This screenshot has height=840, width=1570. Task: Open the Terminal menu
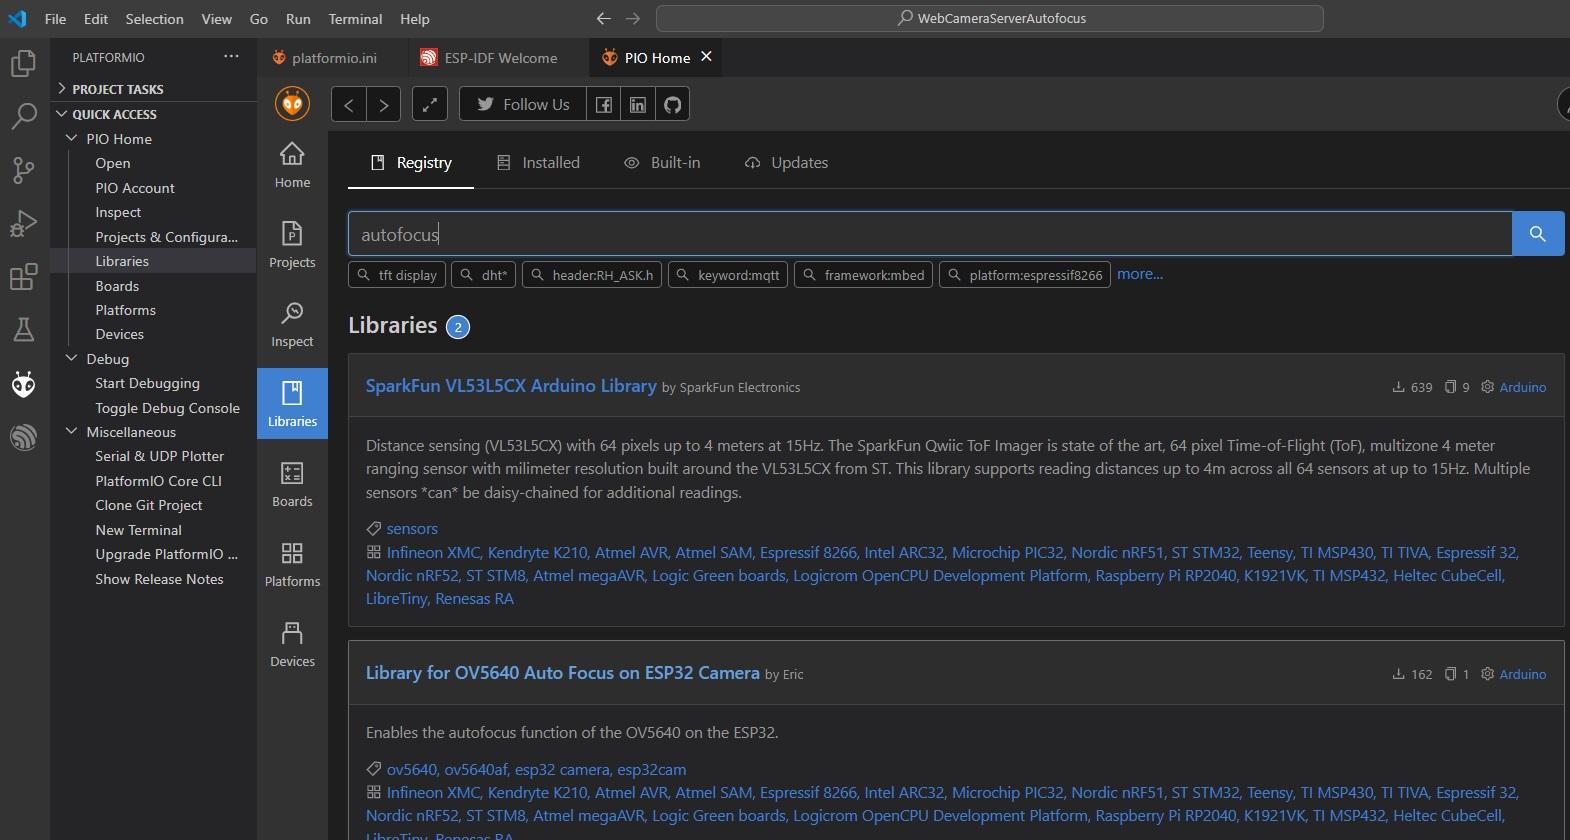(x=355, y=18)
